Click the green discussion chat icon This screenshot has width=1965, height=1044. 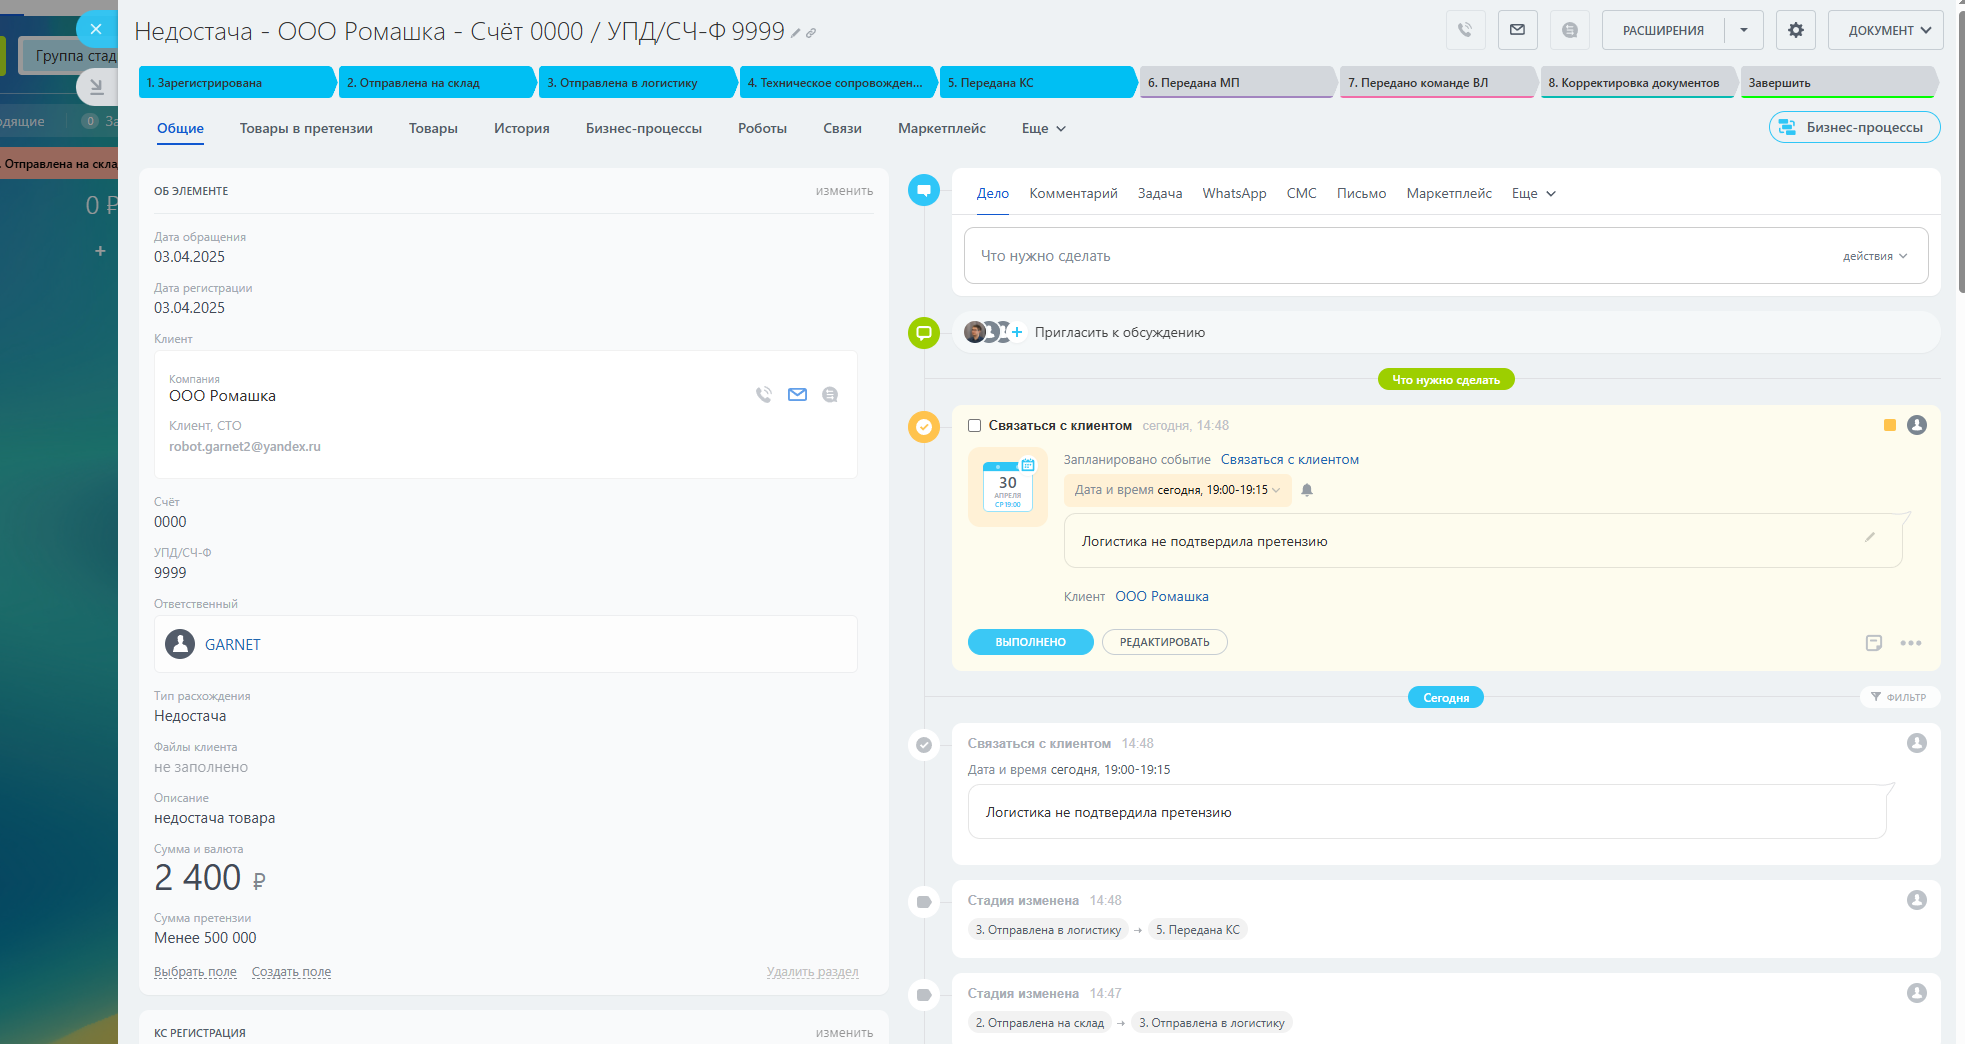[924, 333]
